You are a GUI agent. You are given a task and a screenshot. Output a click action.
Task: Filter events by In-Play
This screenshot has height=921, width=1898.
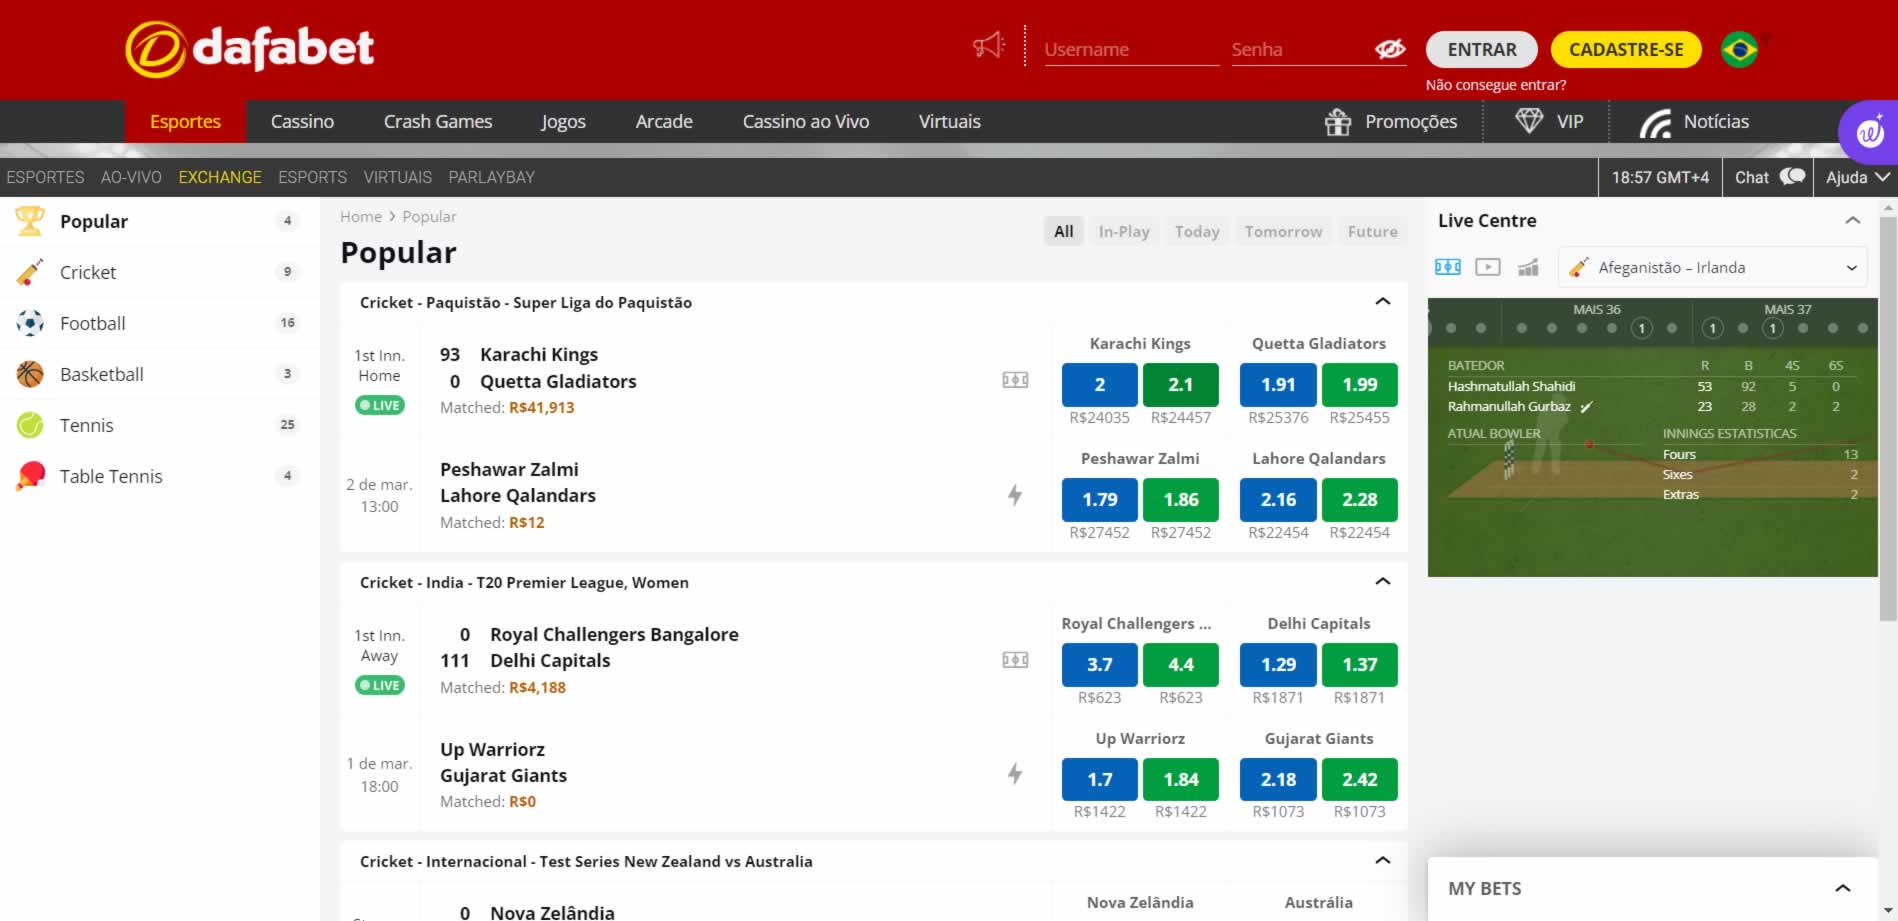click(x=1124, y=231)
